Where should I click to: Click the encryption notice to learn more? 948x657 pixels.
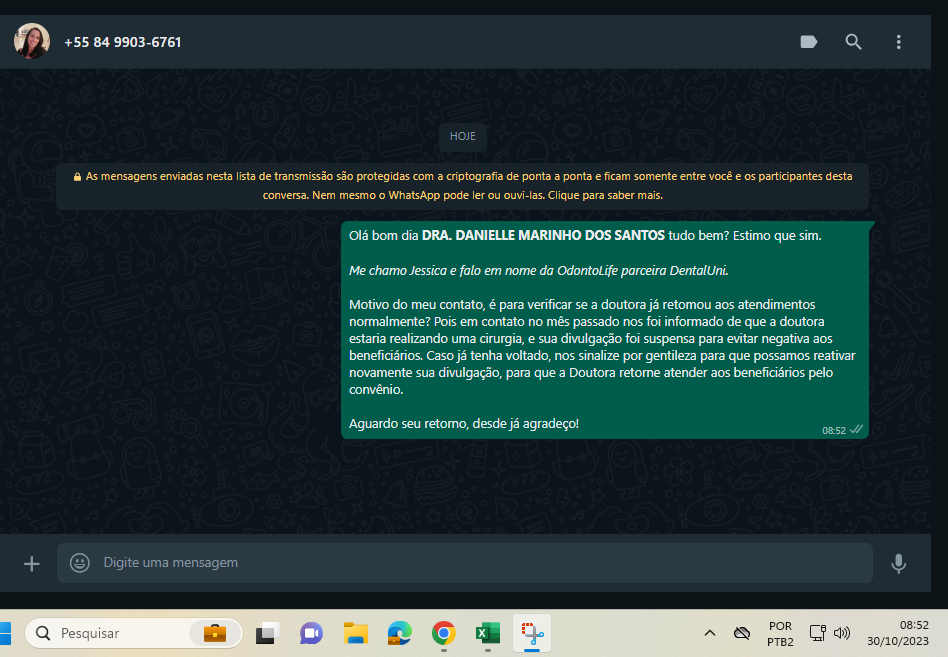pos(463,186)
